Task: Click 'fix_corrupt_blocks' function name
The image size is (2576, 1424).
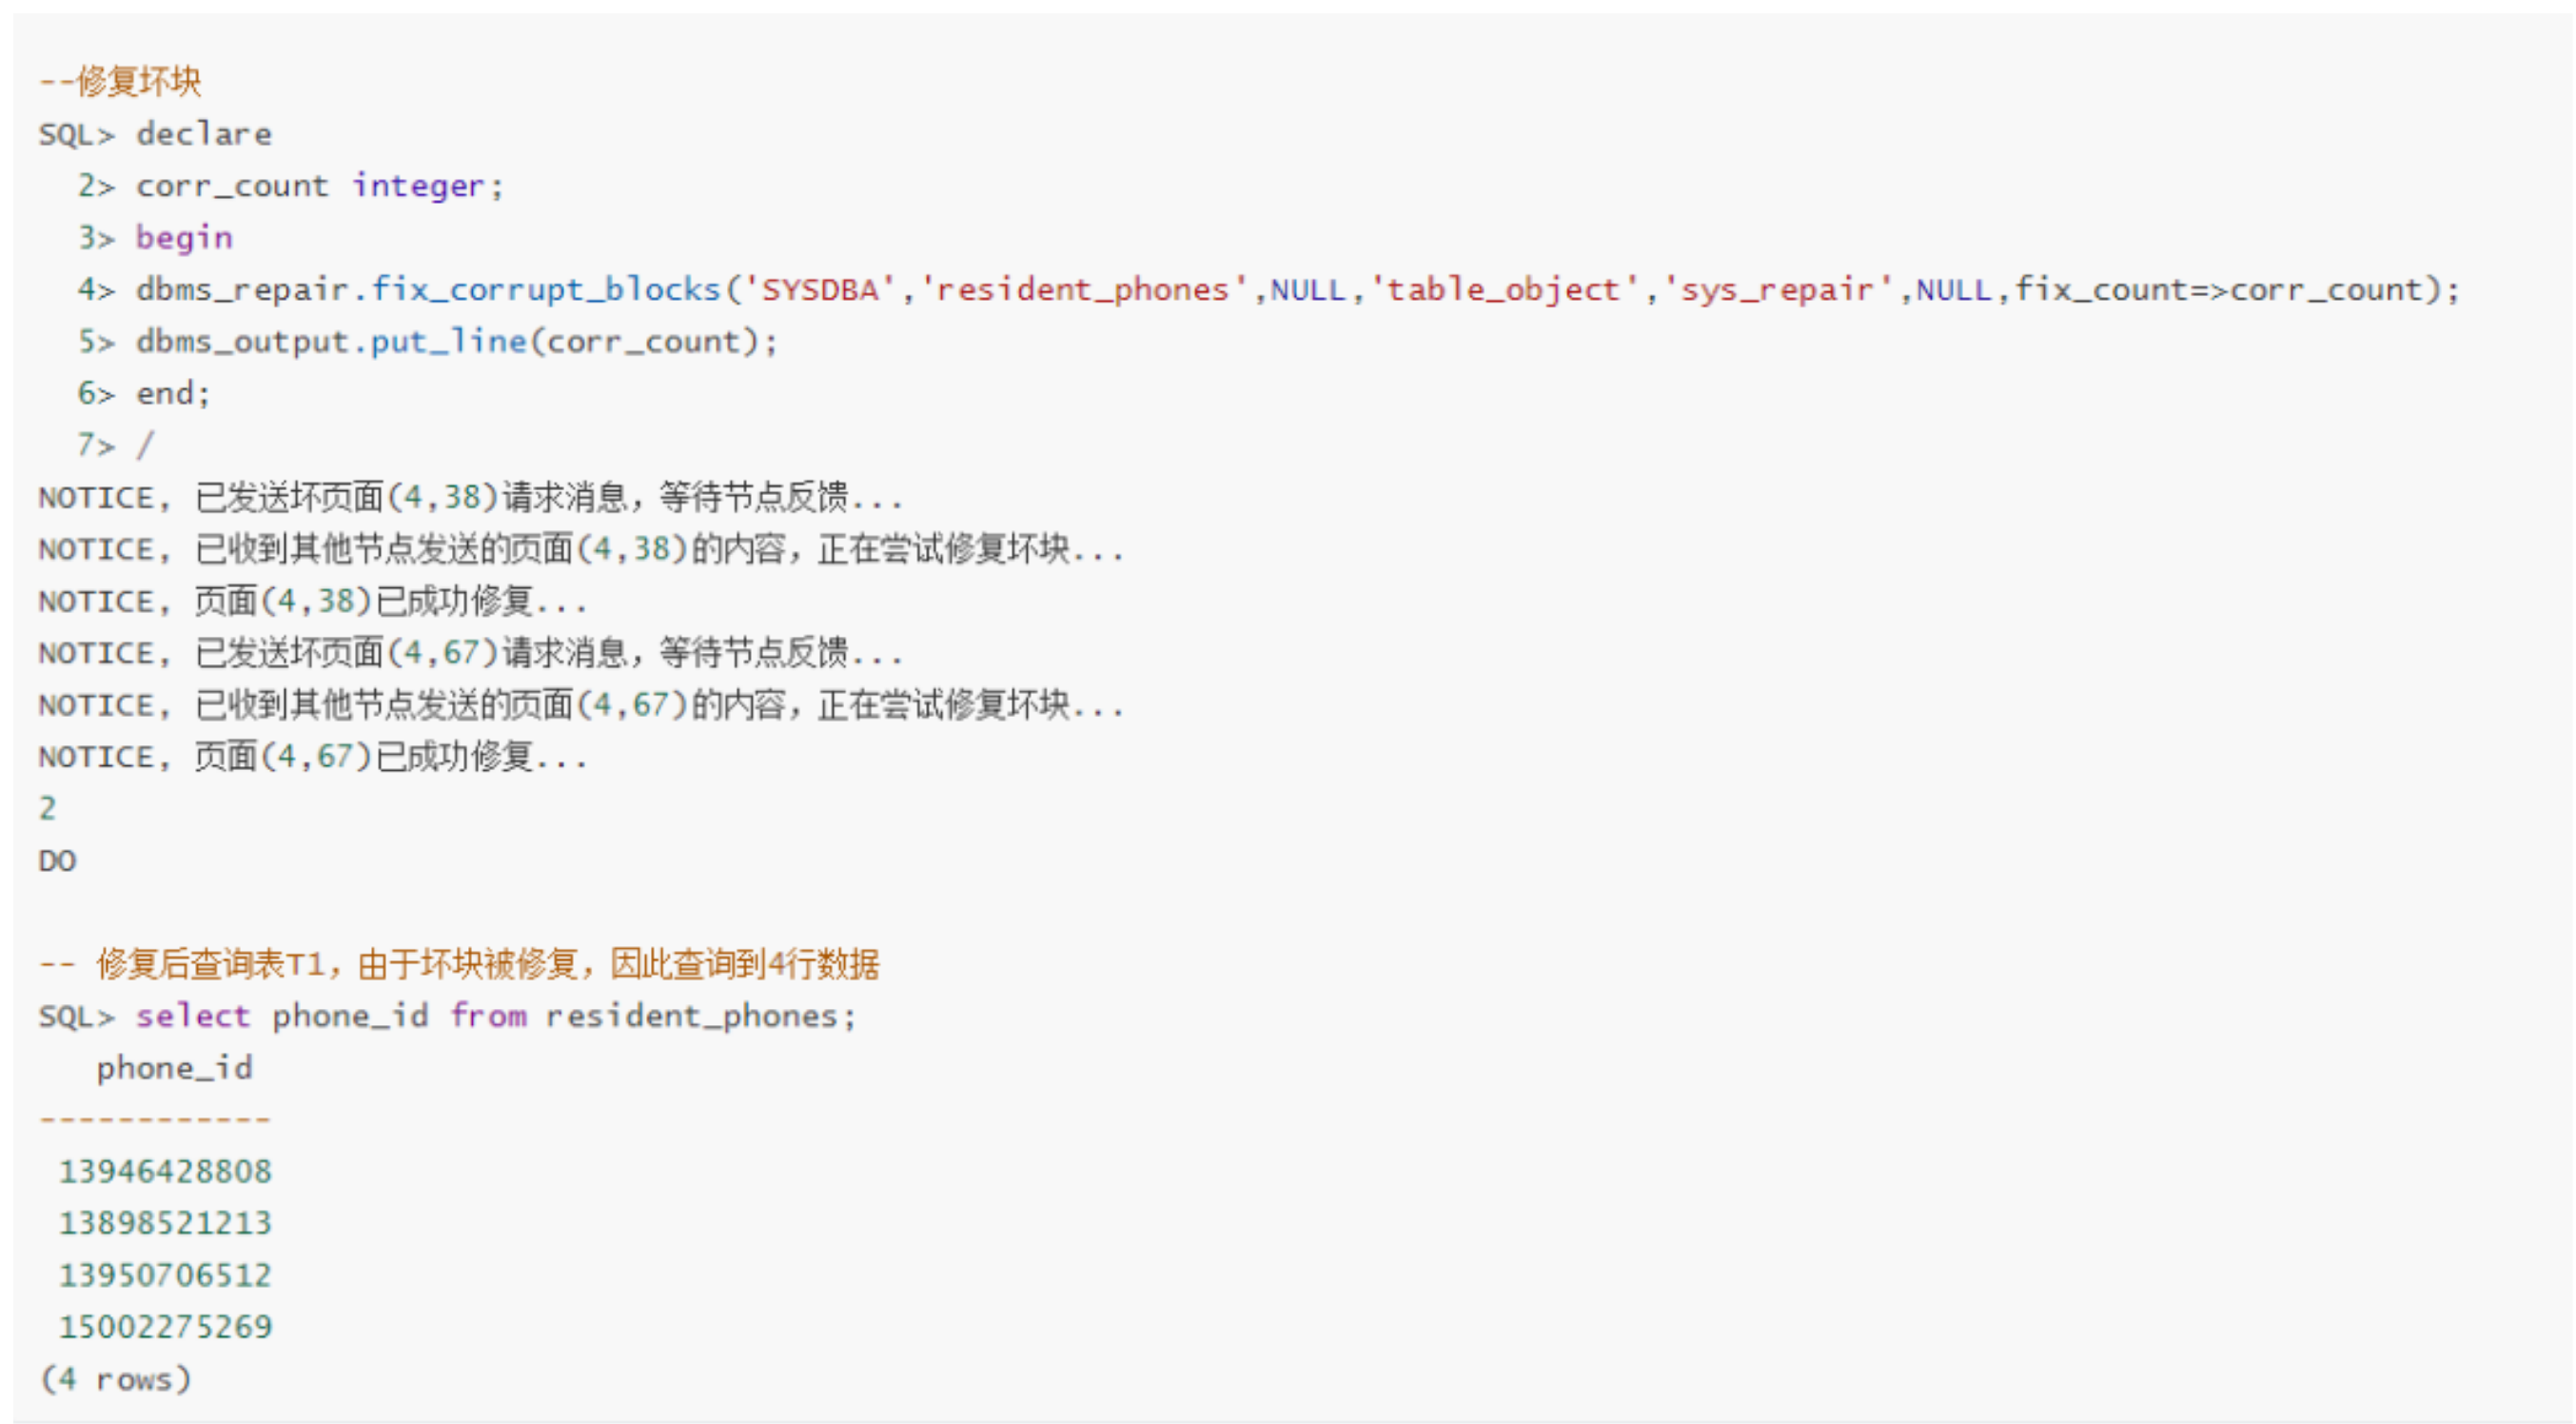Action: coord(546,290)
